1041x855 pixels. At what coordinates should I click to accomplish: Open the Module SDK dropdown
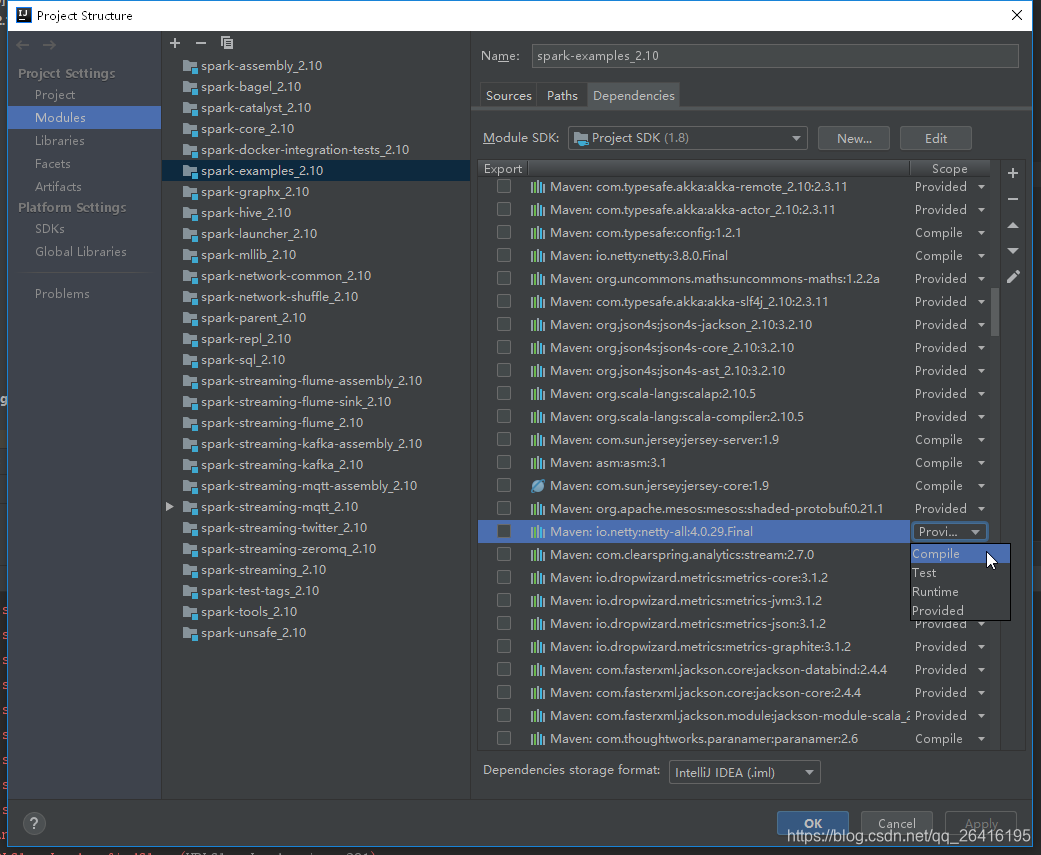pyautogui.click(x=687, y=138)
